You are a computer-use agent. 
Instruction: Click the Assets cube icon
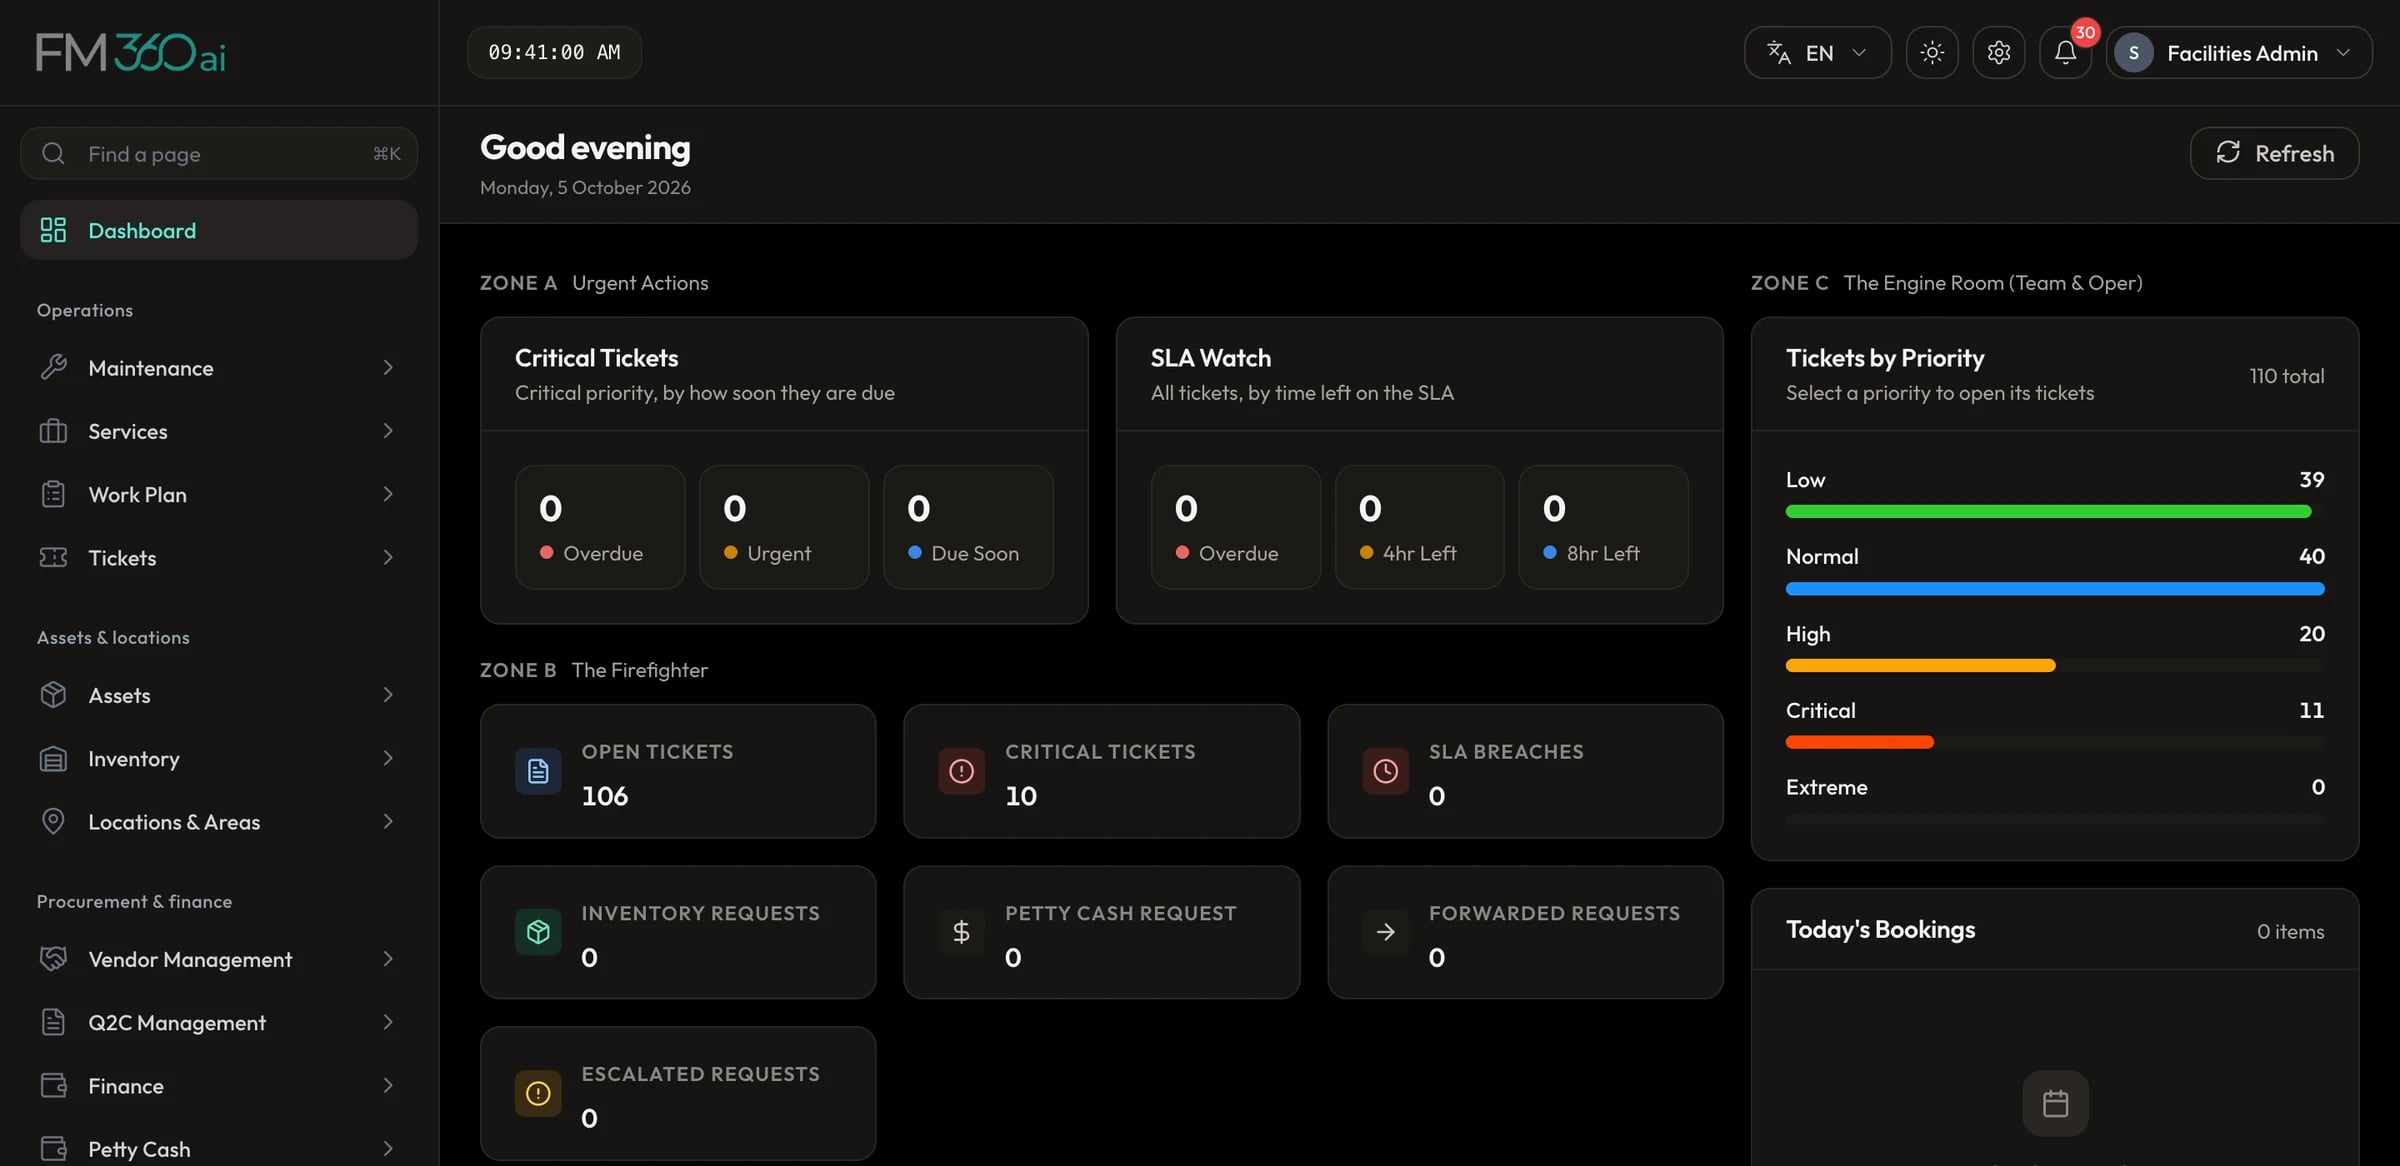pos(53,695)
